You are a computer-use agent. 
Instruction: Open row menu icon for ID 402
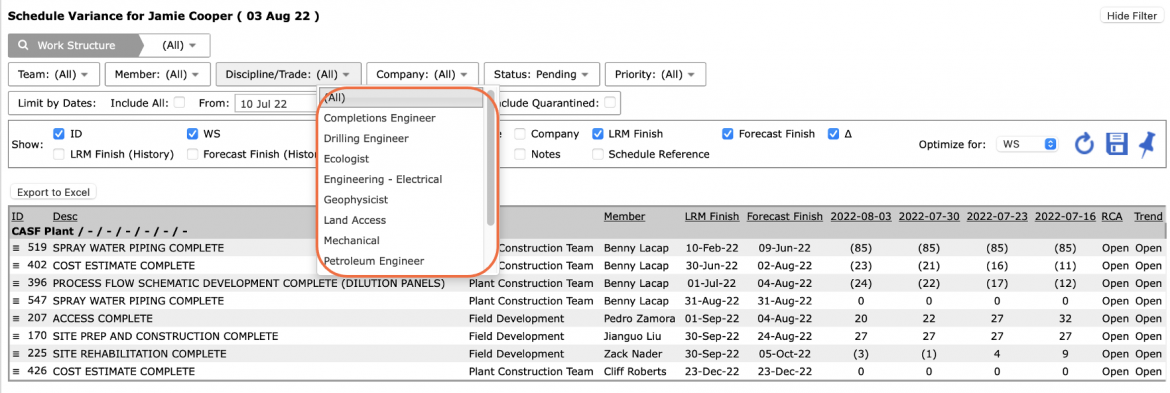click(x=16, y=265)
